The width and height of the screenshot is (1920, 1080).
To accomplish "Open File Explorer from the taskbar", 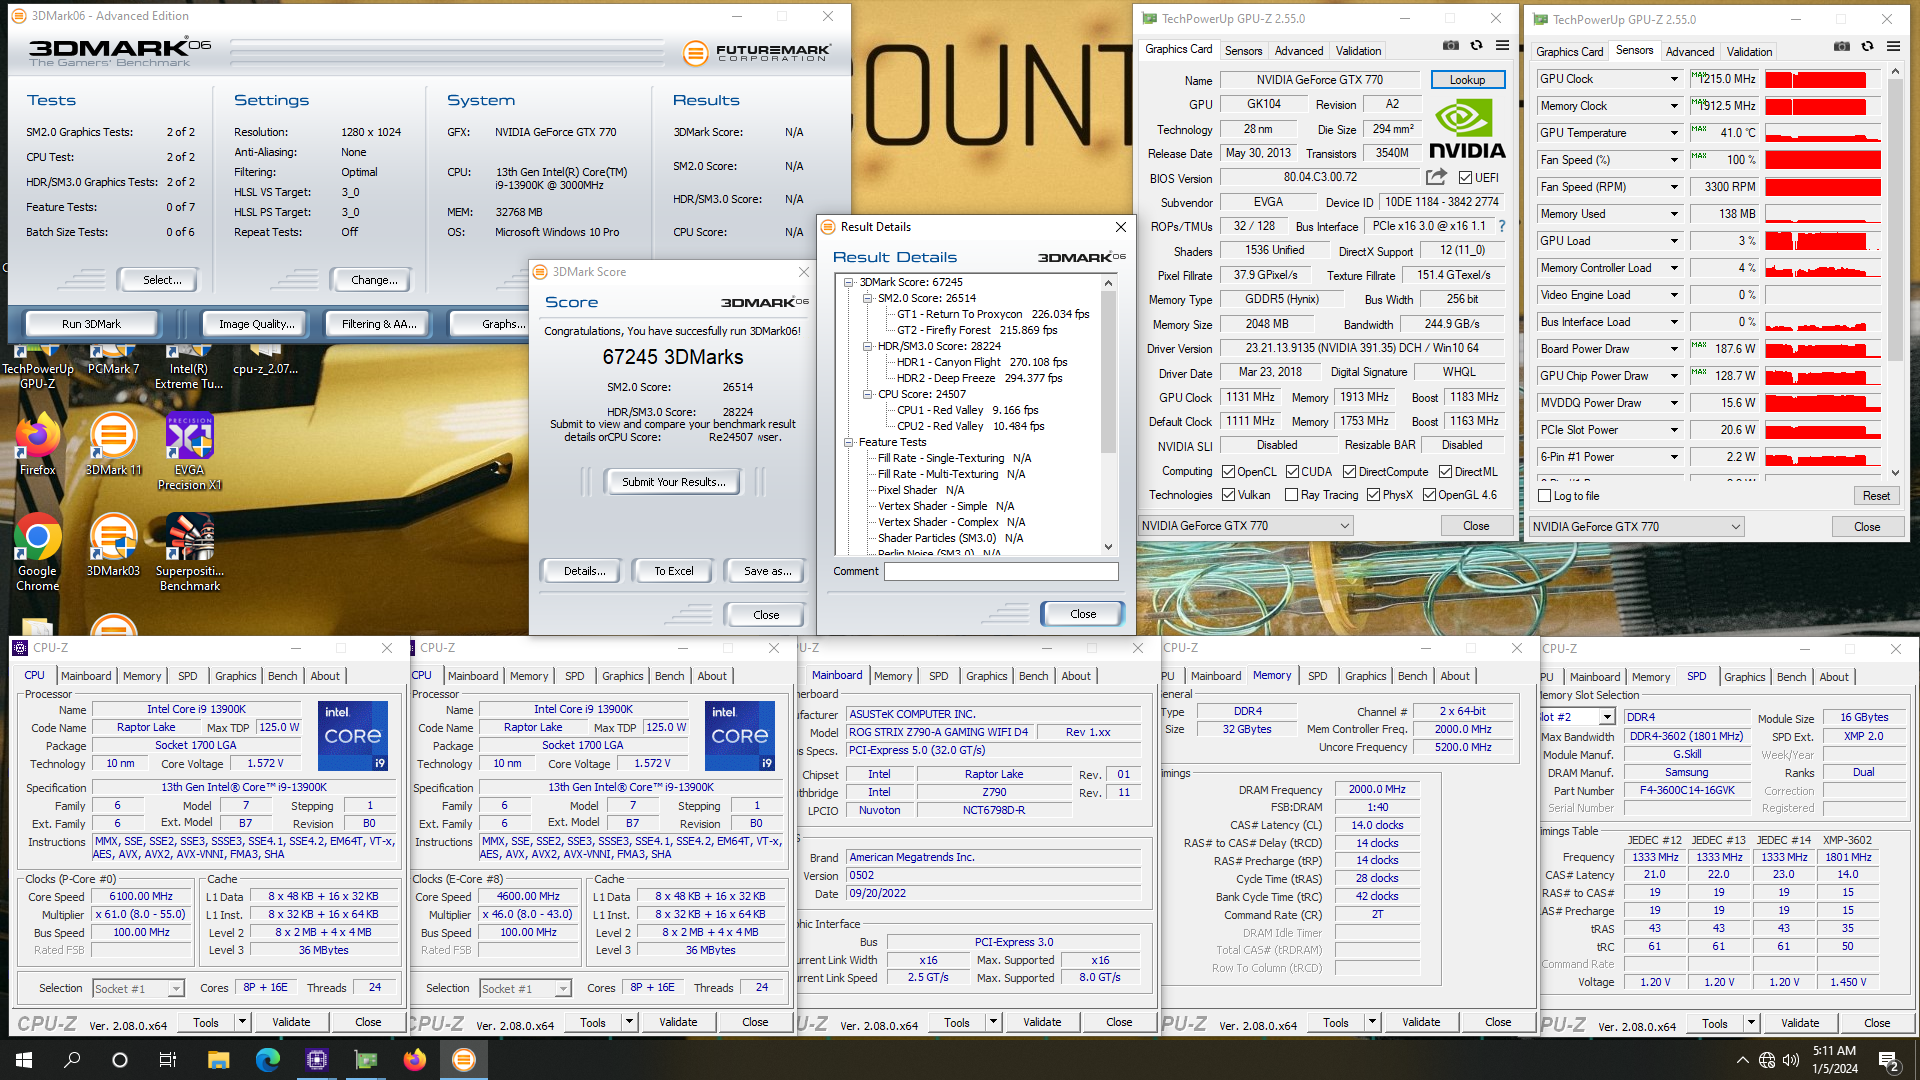I will (218, 1060).
